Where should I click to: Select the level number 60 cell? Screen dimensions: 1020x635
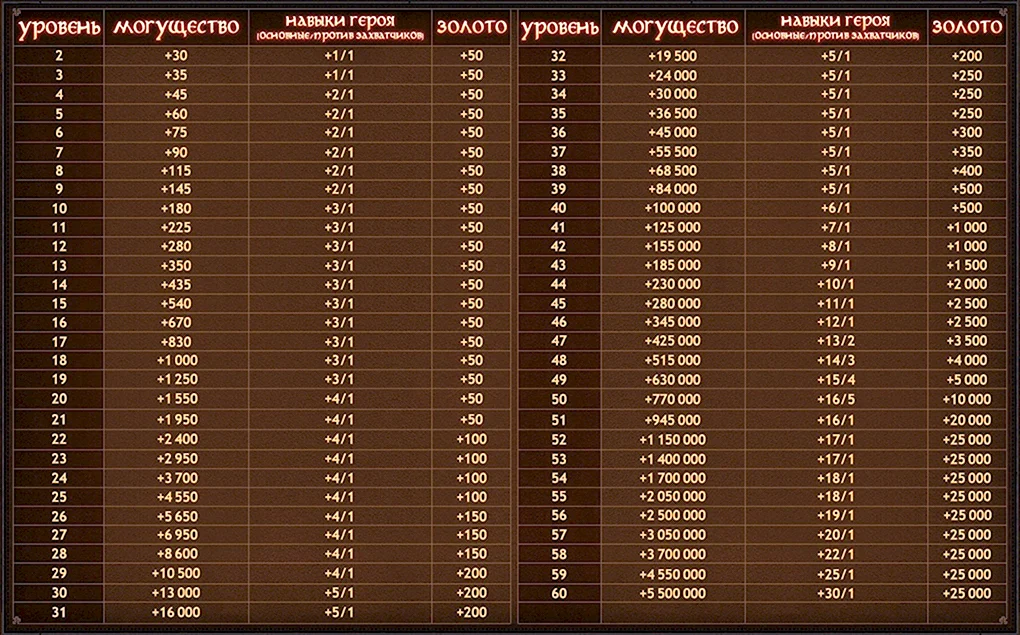559,593
